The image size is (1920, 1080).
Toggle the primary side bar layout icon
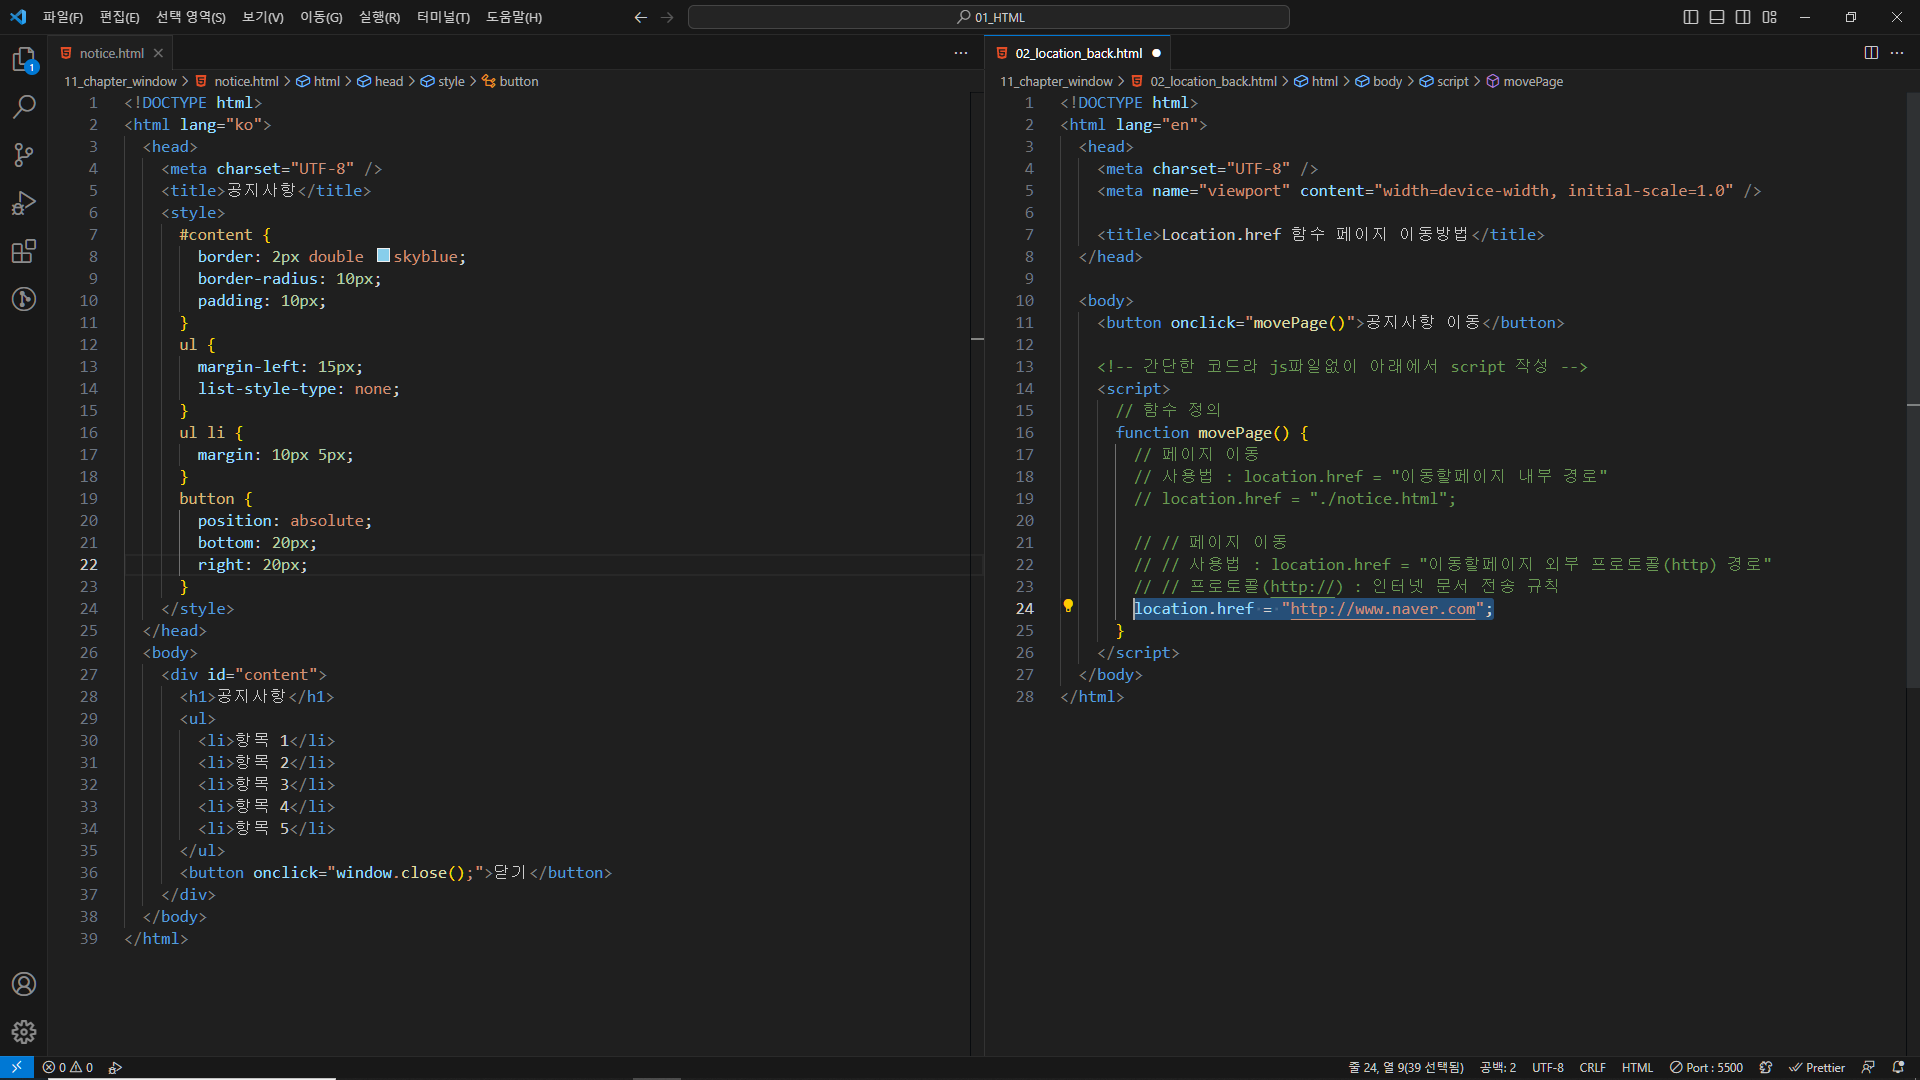point(1691,17)
